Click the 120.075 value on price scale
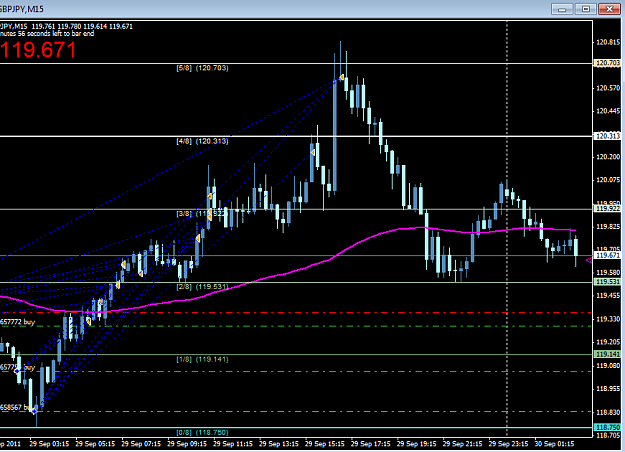 coord(608,180)
